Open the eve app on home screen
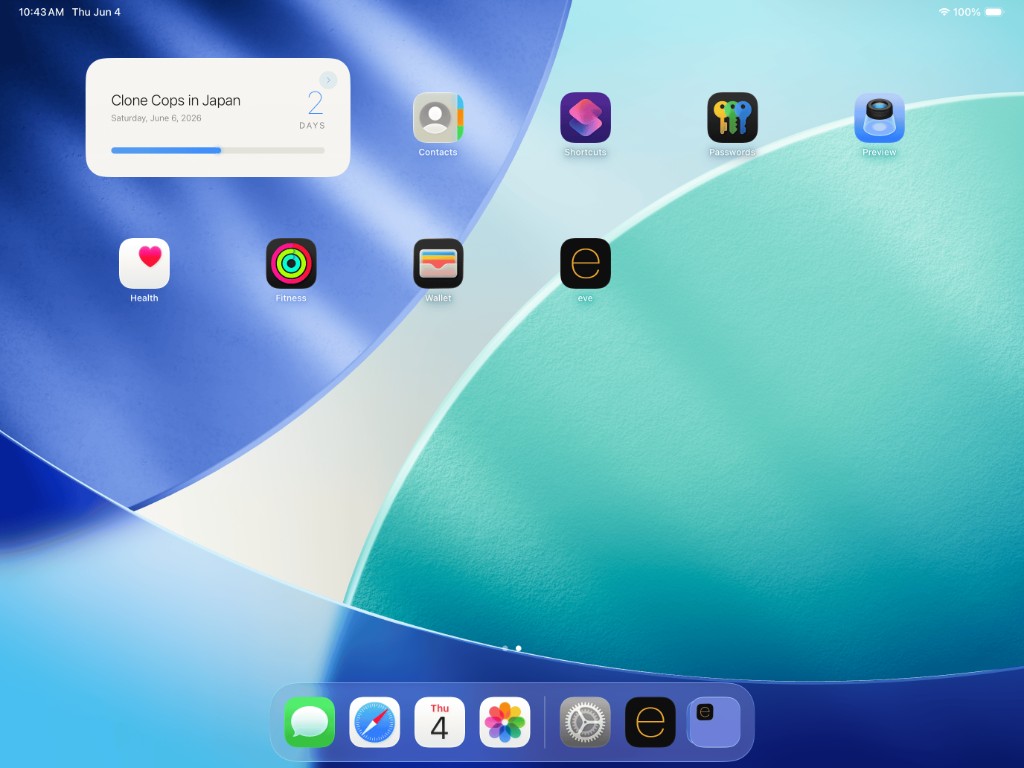1024x768 pixels. 585,263
